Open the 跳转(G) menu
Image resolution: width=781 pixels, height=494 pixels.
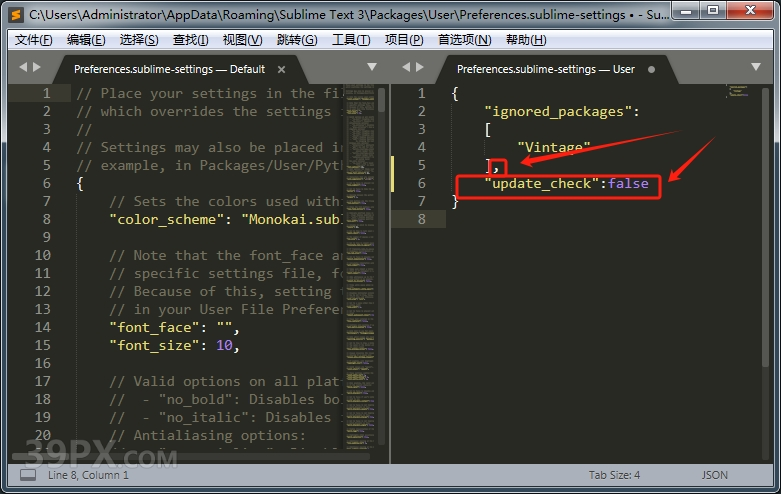297,40
